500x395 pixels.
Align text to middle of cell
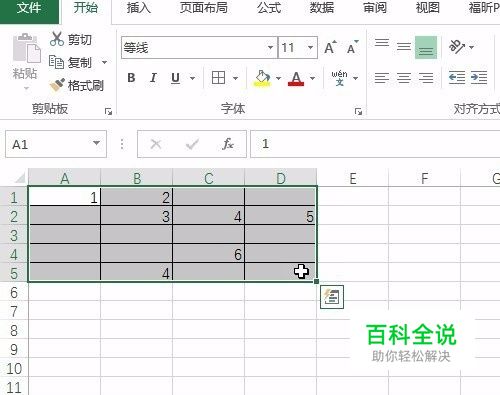click(x=404, y=47)
